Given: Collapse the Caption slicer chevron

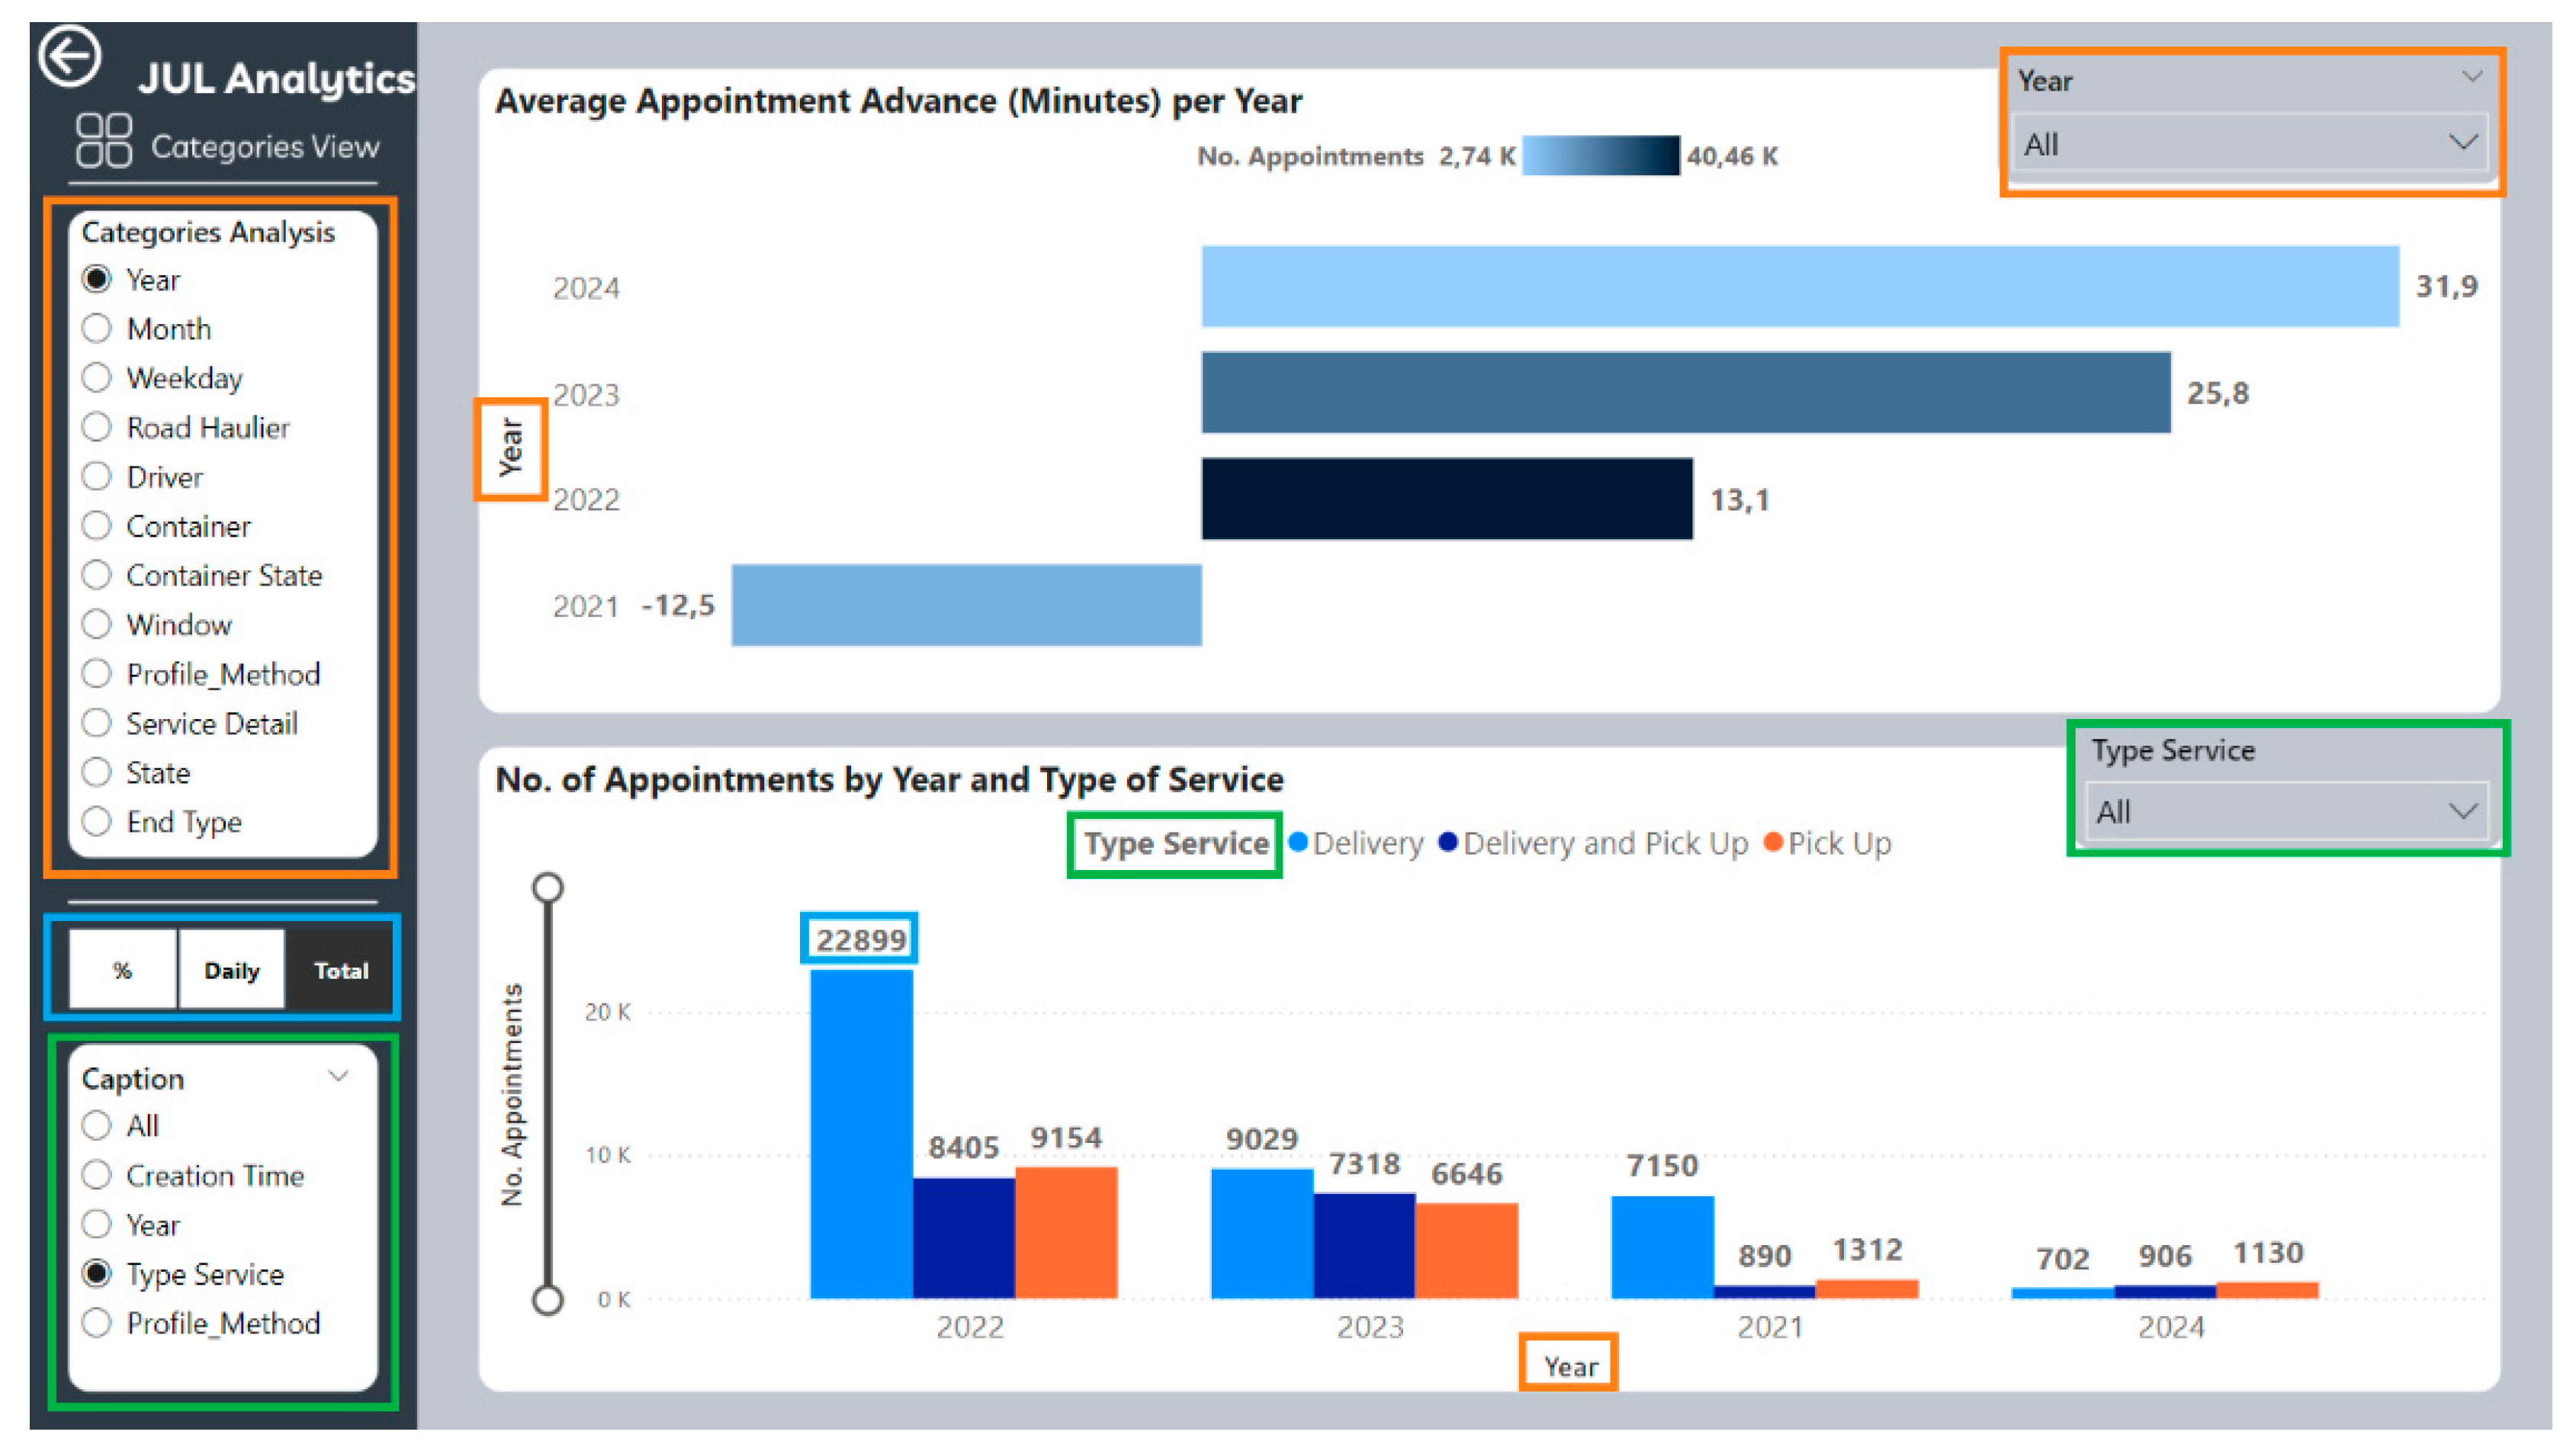Looking at the screenshot, I should (338, 1077).
